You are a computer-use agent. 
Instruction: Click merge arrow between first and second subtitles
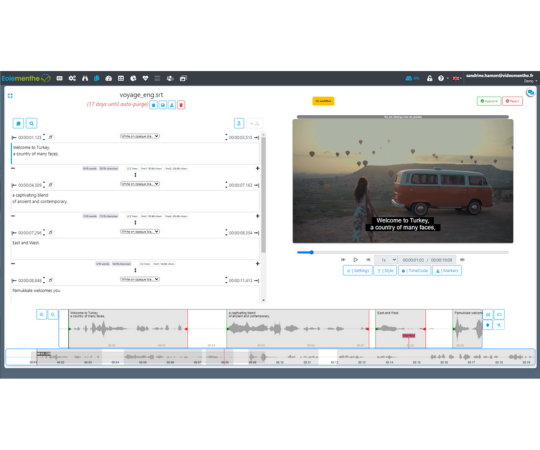135,175
